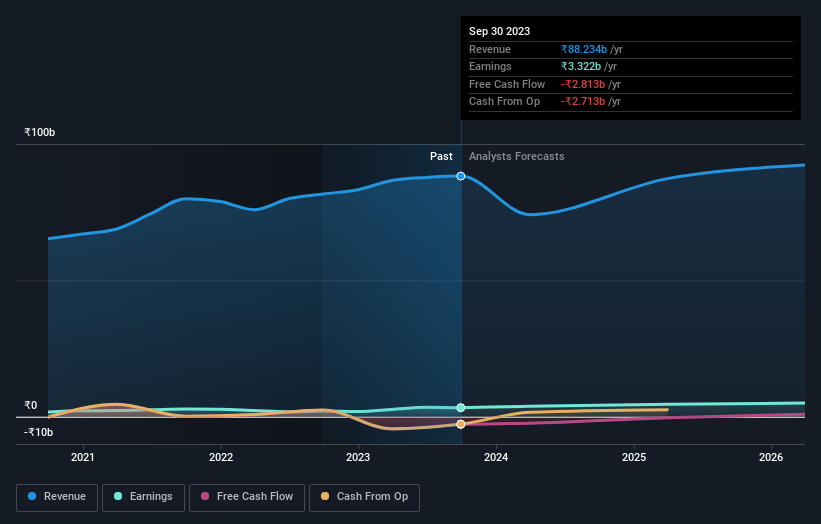Click the Analysts Forecasts label
Viewport: 821px width, 524px height.
[x=516, y=156]
